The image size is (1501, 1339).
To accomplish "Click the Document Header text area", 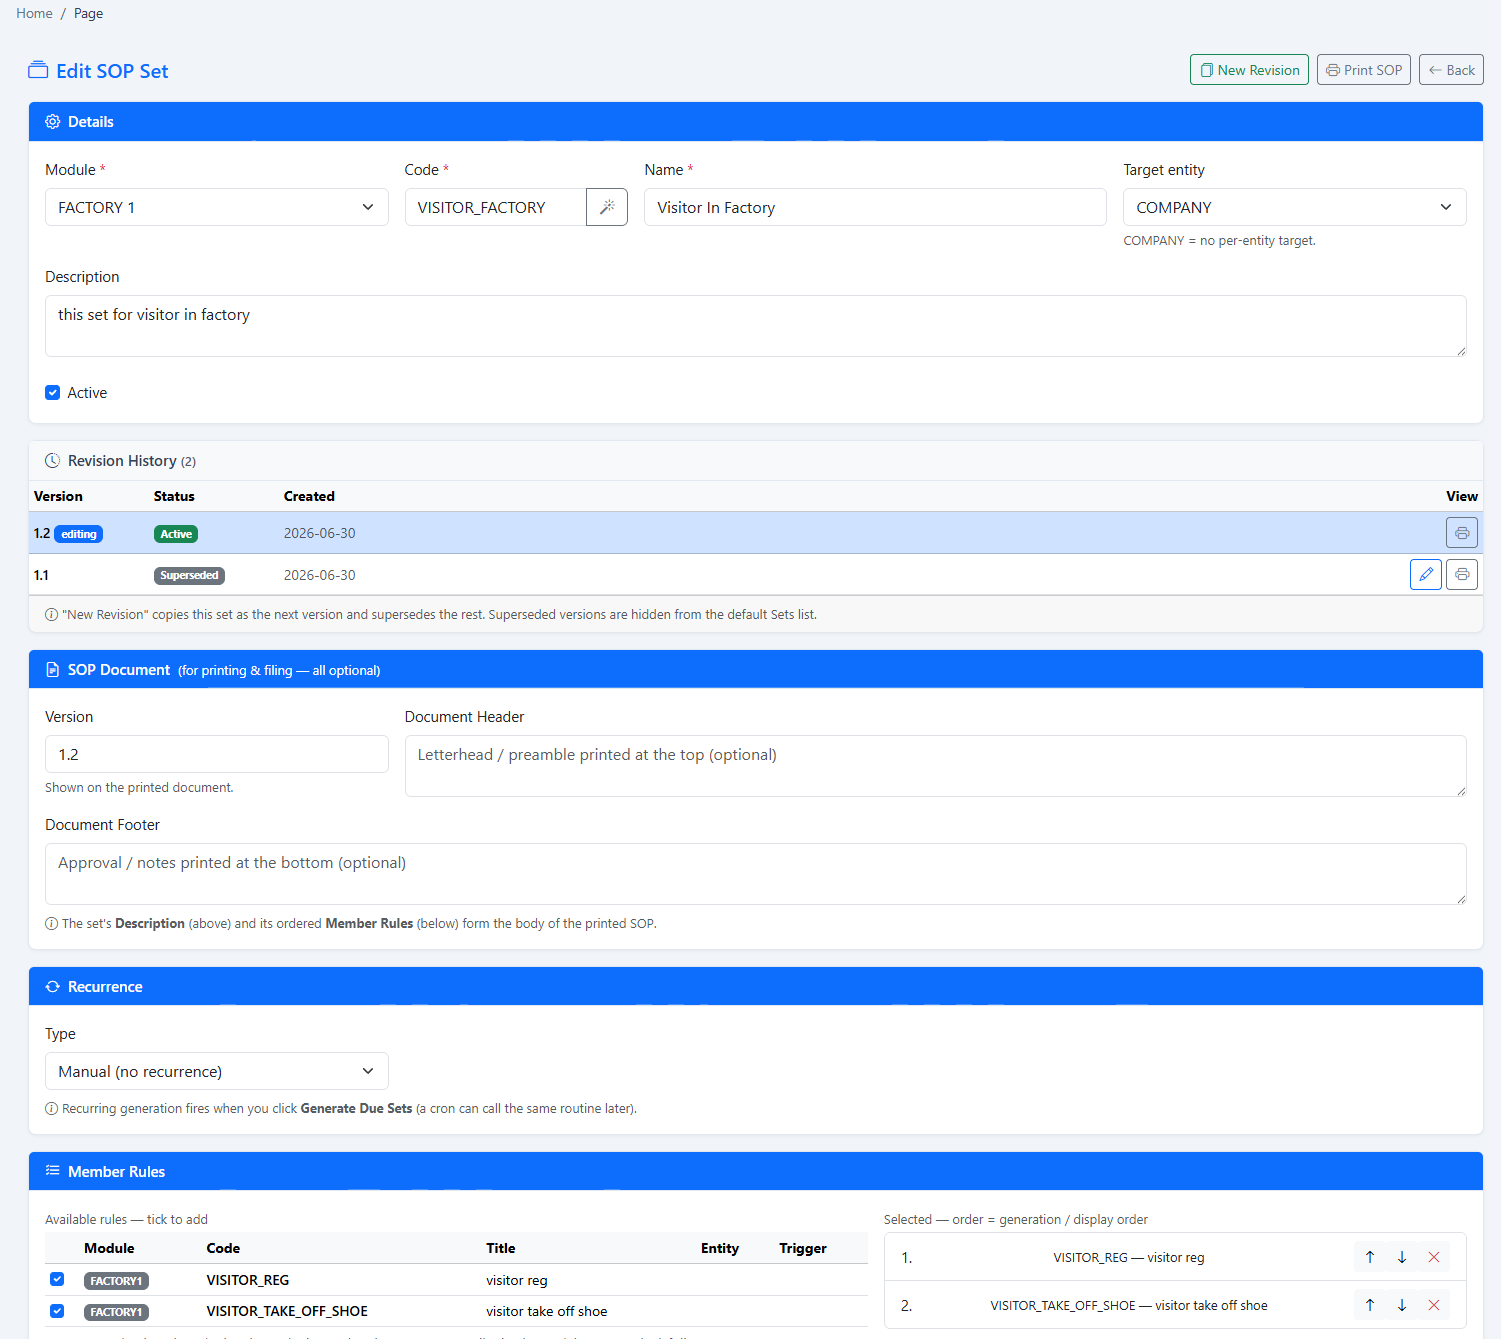I will click(x=936, y=766).
